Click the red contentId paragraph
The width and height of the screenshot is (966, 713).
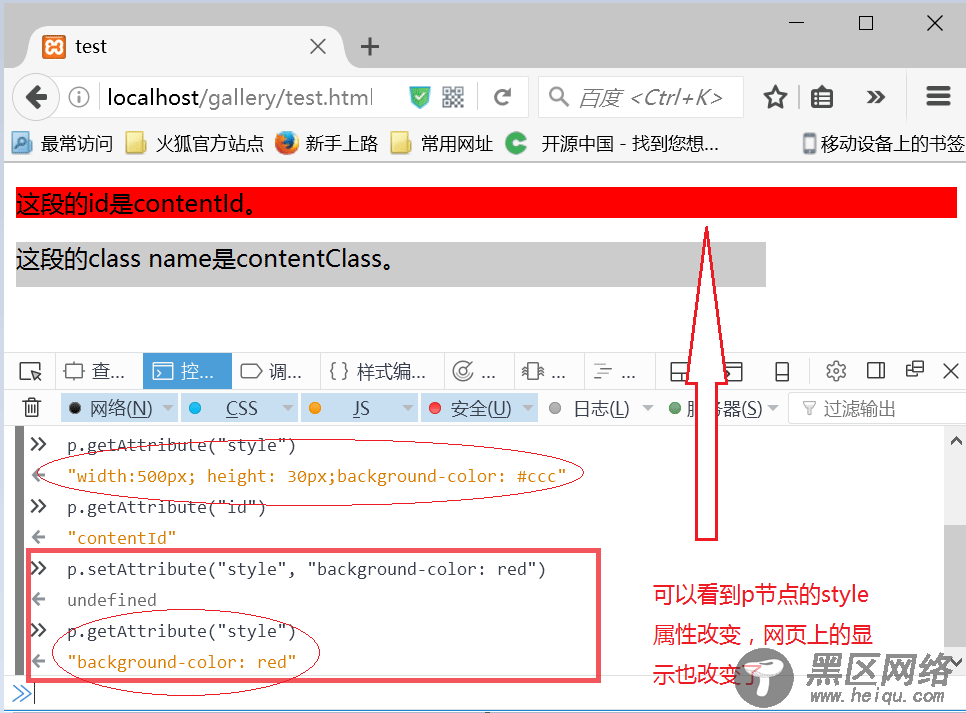[486, 203]
